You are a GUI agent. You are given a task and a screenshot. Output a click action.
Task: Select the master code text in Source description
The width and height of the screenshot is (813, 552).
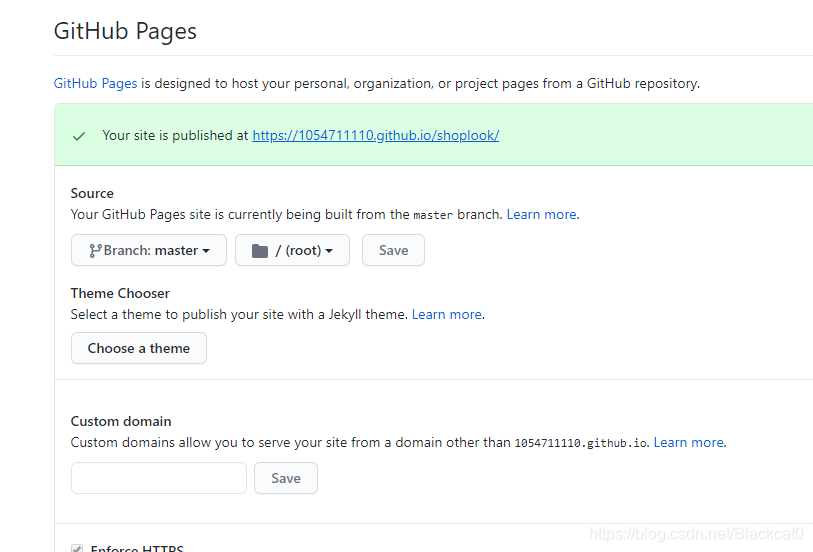click(x=433, y=215)
